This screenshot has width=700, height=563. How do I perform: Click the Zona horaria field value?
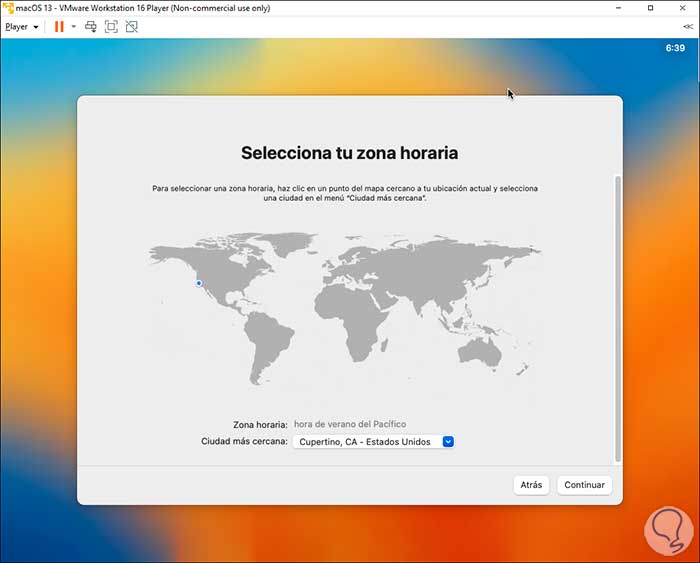pyautogui.click(x=350, y=424)
